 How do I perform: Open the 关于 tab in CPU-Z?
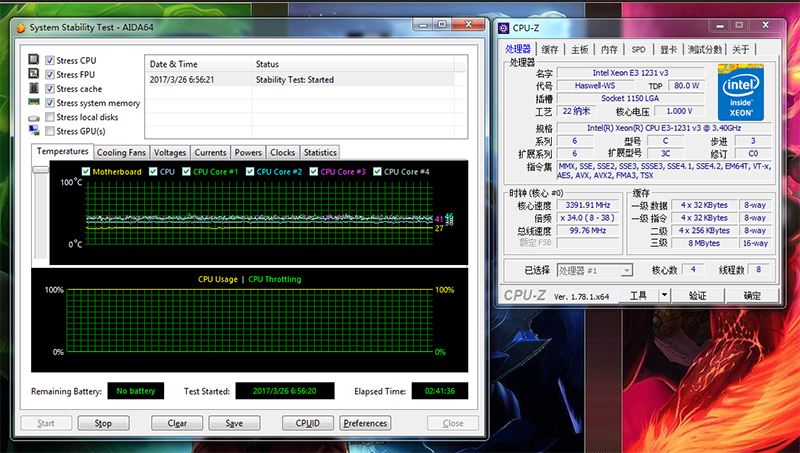(741, 49)
